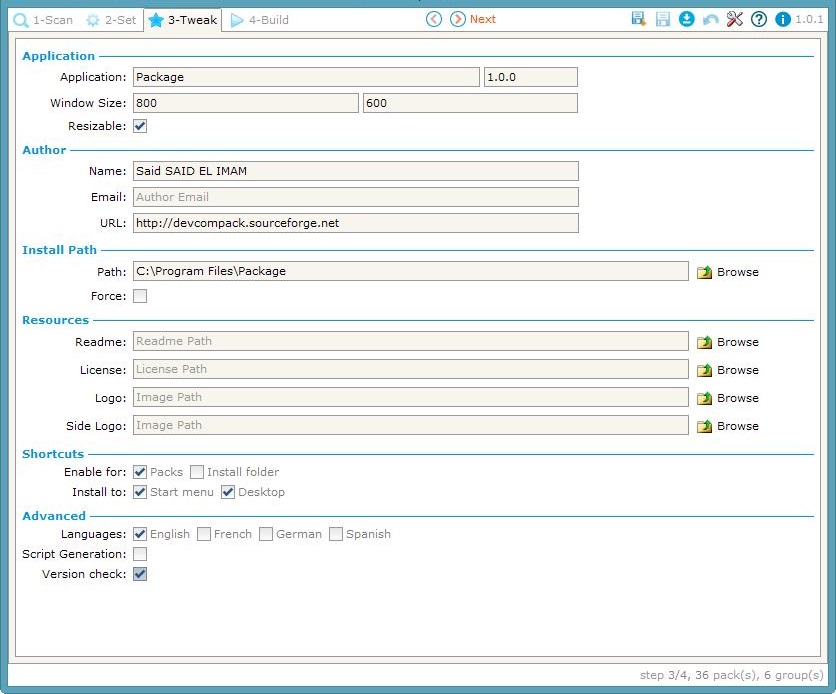Image resolution: width=836 pixels, height=694 pixels.
Task: Open the 4-Build tab
Action: click(x=262, y=20)
